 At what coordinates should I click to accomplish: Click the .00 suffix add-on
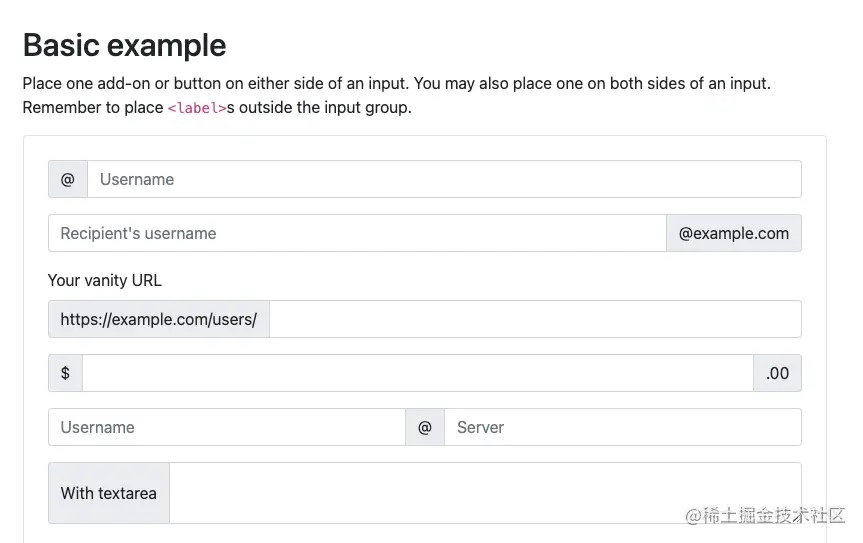[777, 373]
